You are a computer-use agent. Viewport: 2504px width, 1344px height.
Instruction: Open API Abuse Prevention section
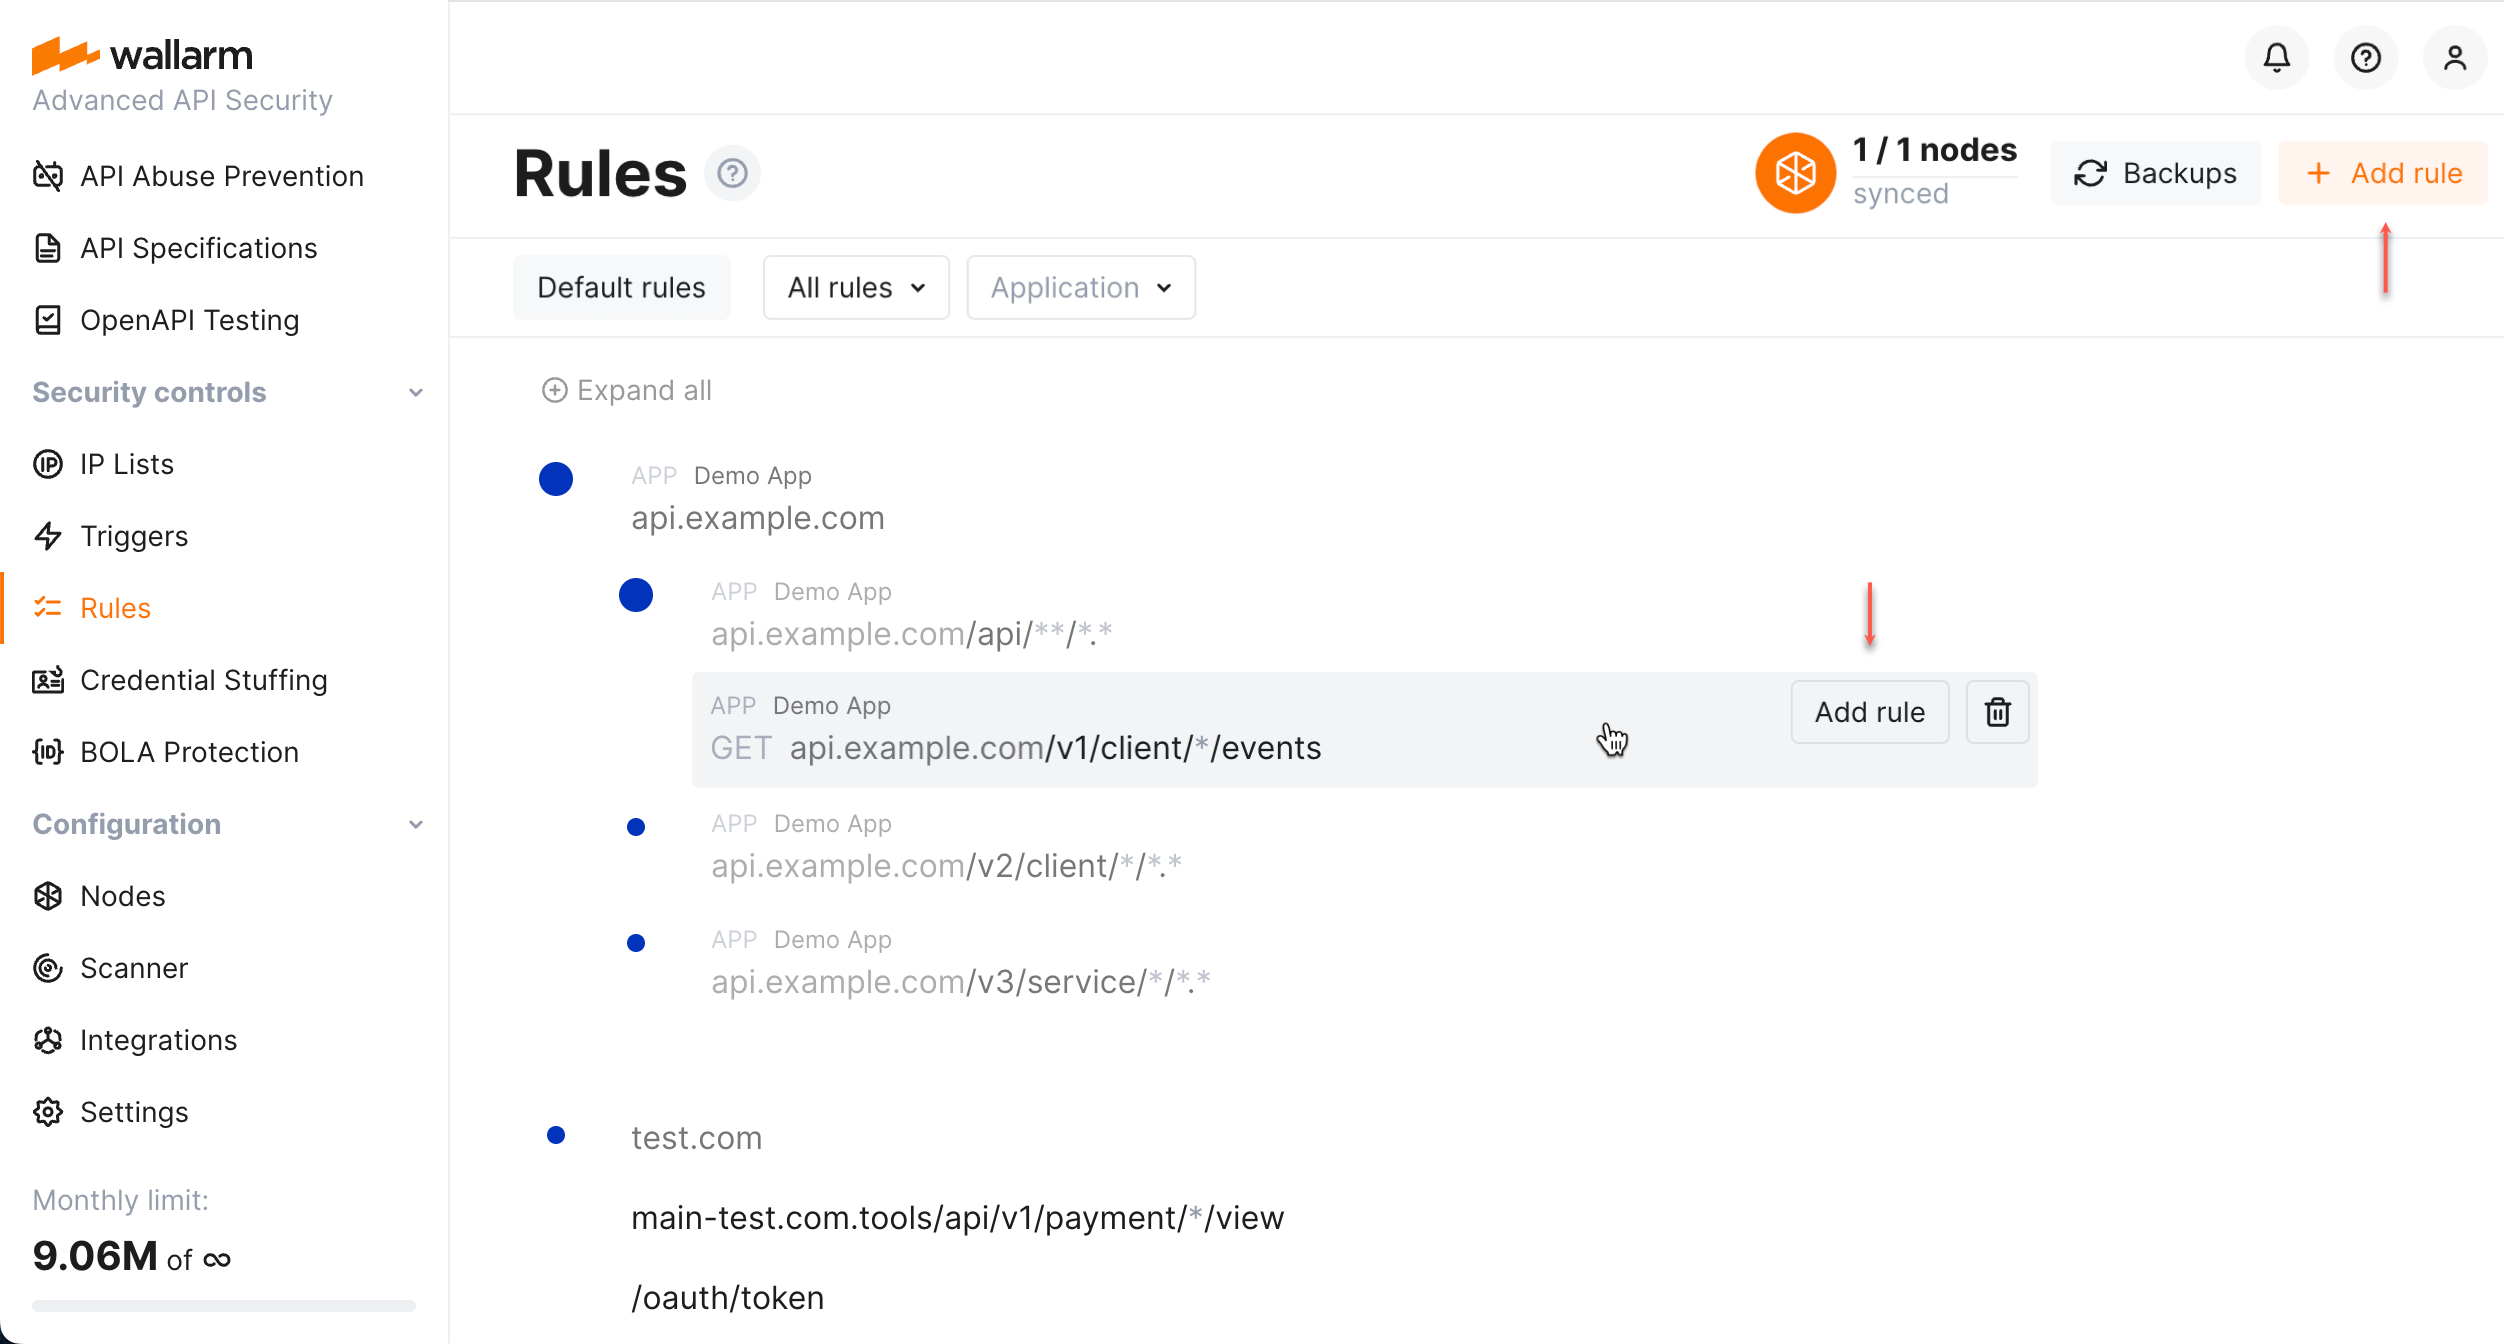pyautogui.click(x=221, y=176)
